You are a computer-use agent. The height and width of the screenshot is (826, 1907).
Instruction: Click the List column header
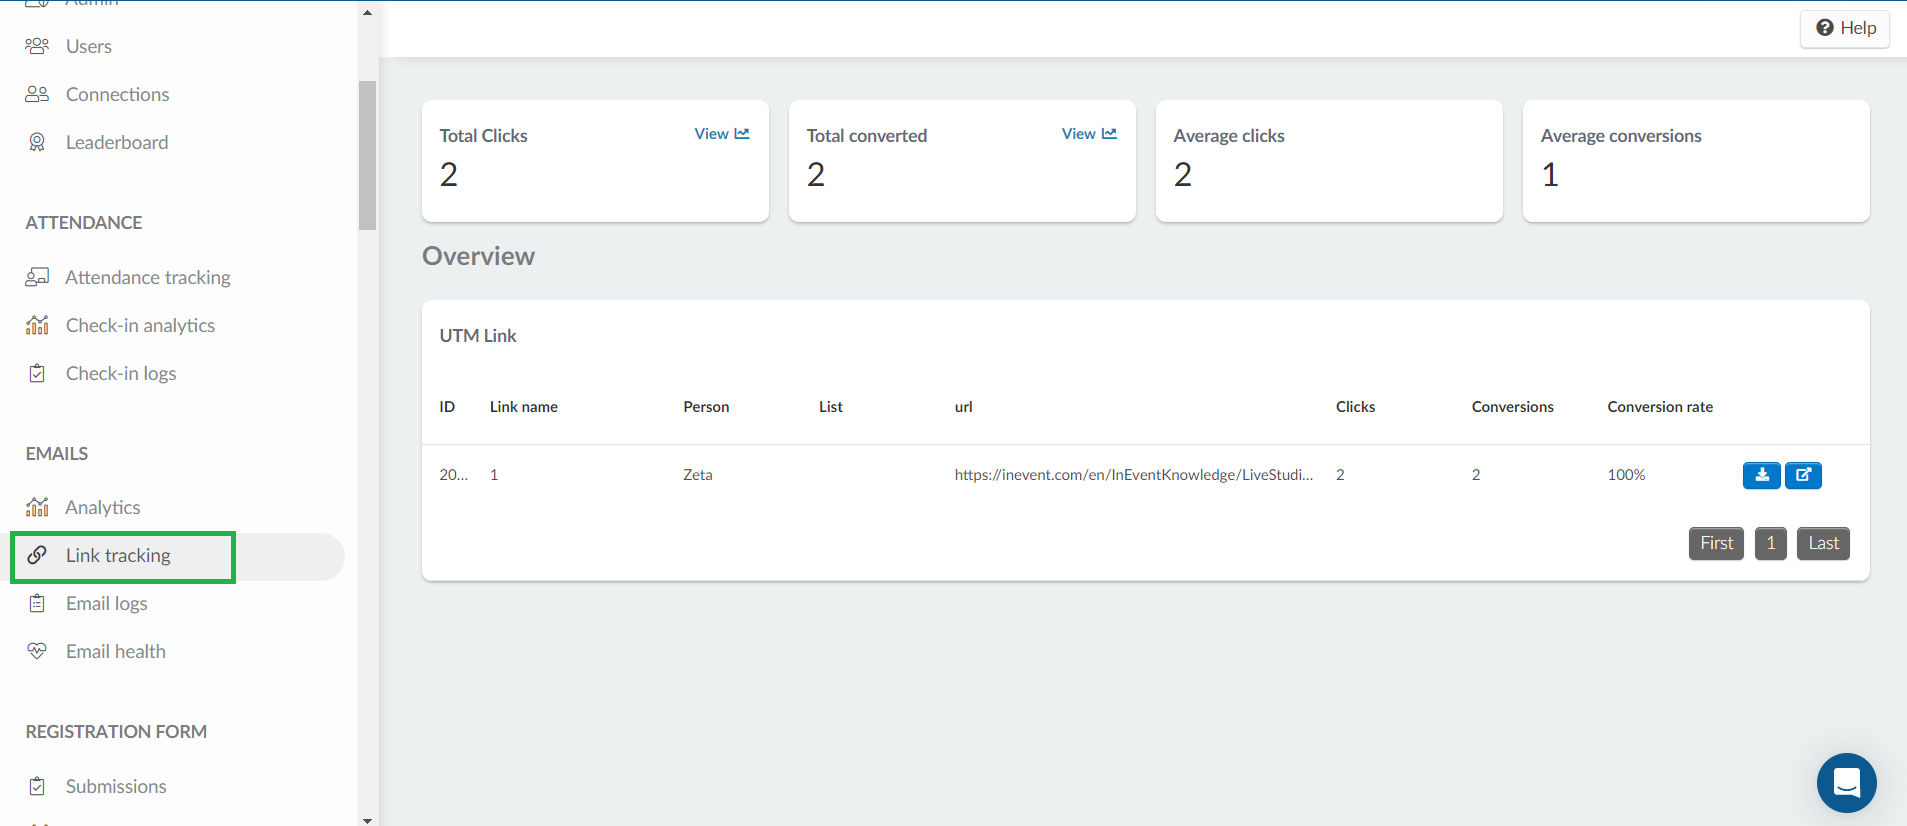831,407
